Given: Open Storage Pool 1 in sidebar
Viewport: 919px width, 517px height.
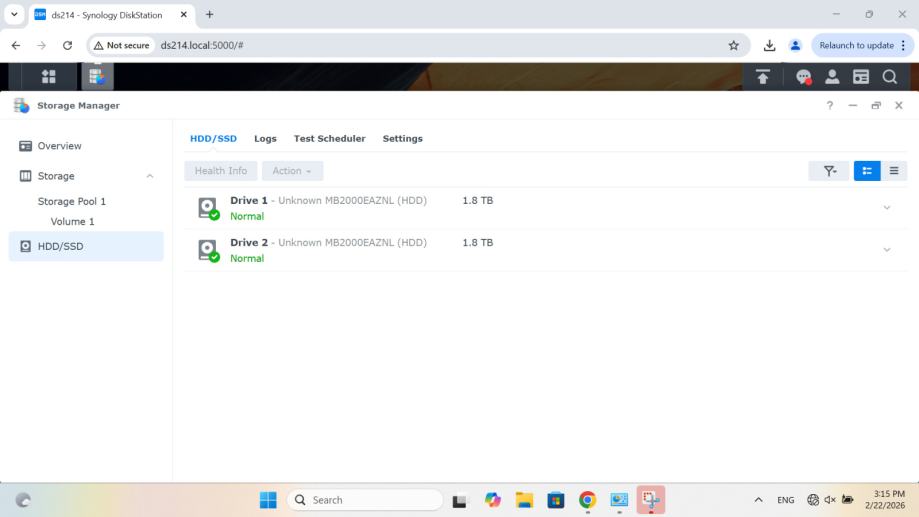Looking at the screenshot, I should [x=72, y=202].
